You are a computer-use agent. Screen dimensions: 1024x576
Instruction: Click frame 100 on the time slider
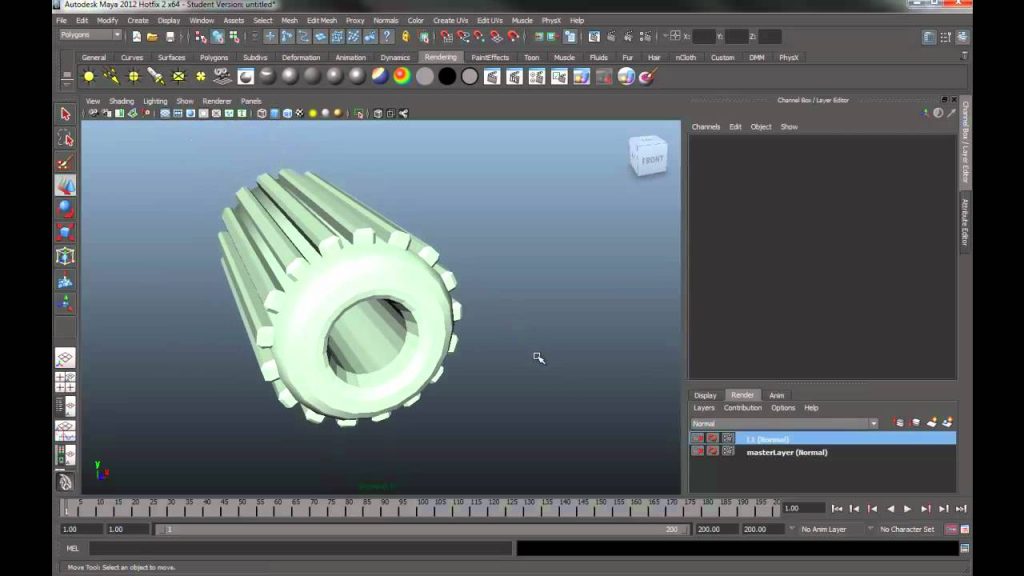[421, 508]
